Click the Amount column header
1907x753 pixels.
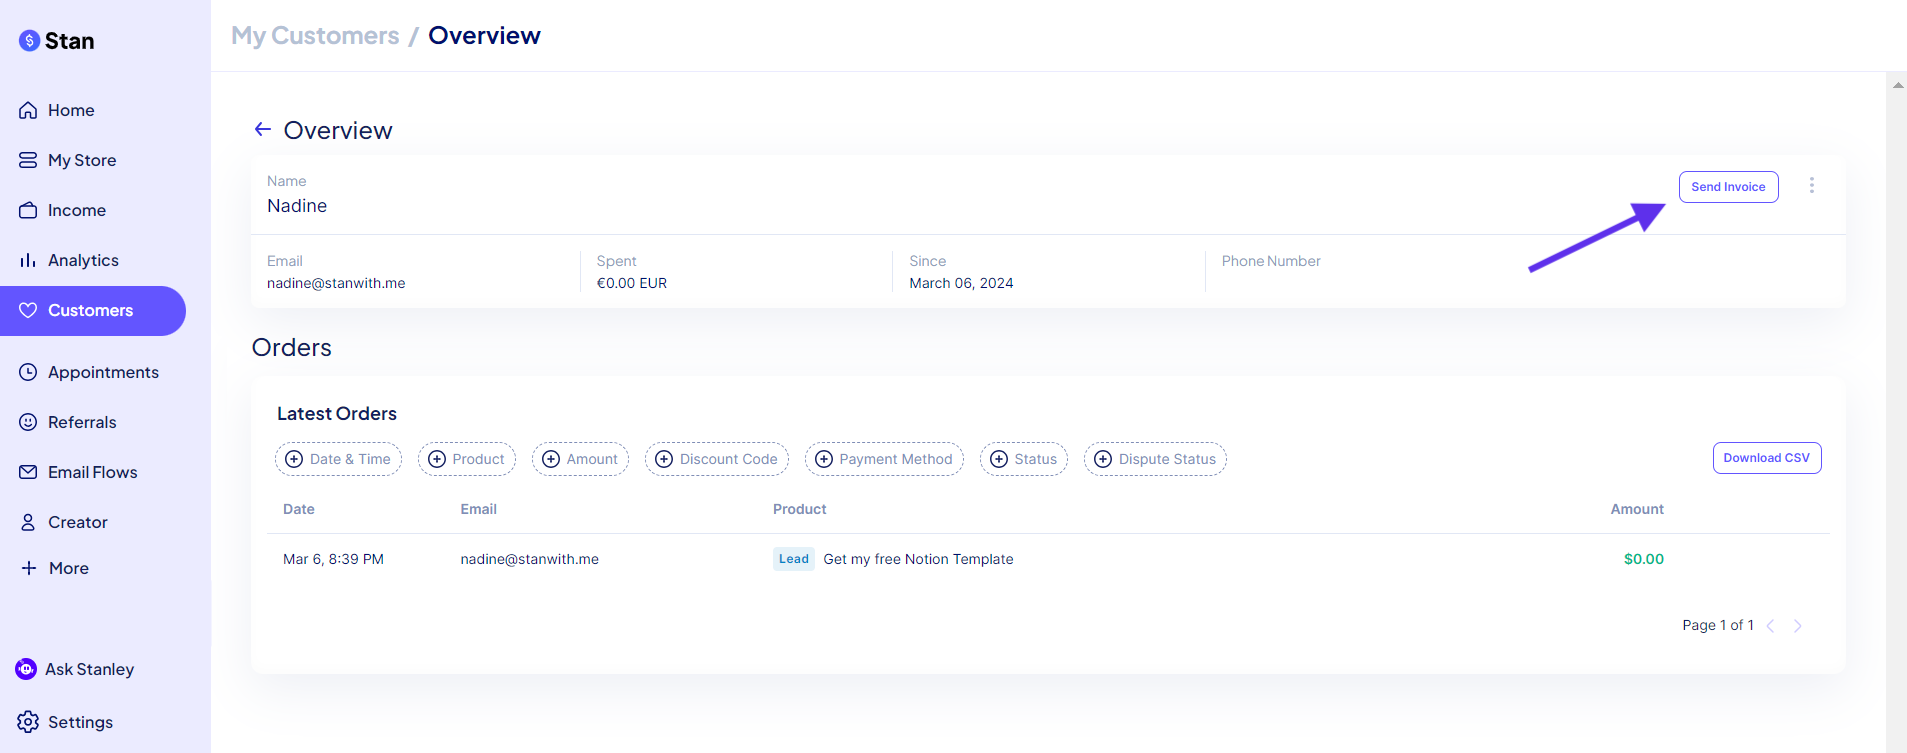point(1637,509)
